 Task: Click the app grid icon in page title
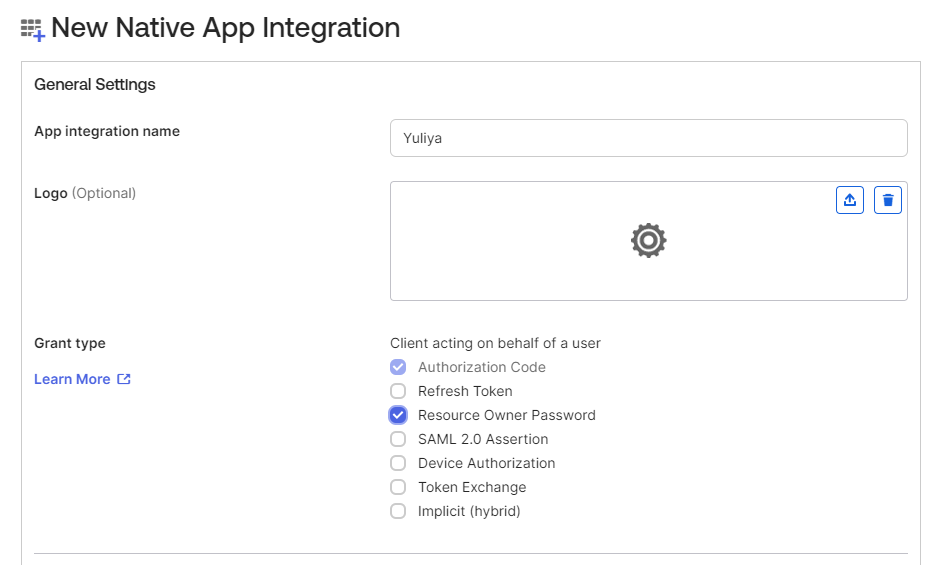33,29
